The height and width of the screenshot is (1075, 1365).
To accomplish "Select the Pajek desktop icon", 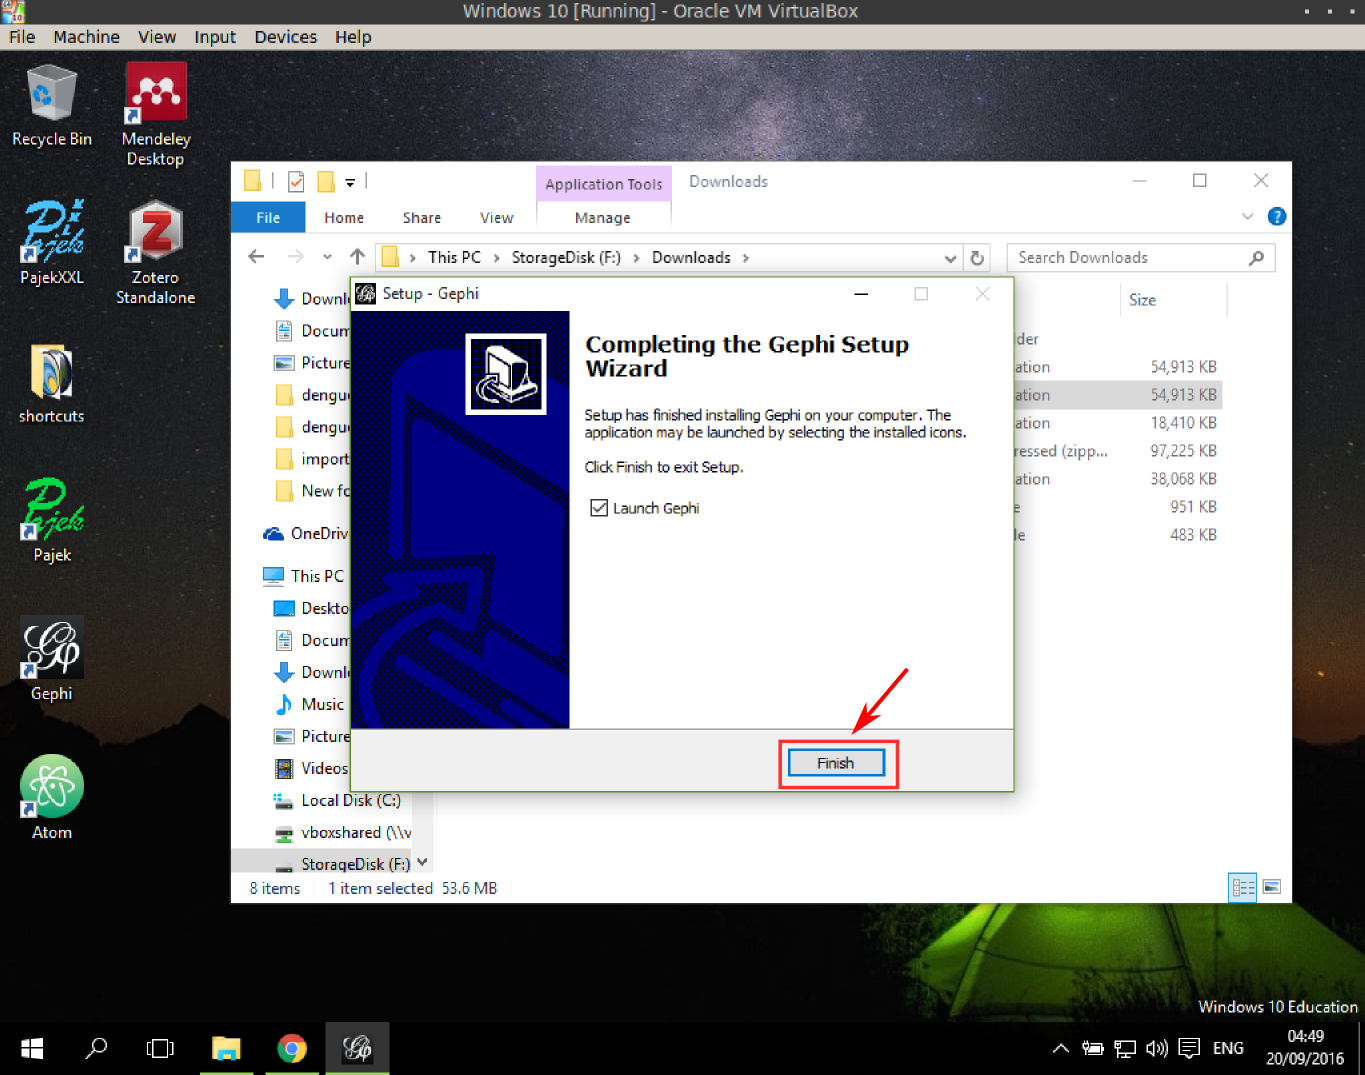I will click(x=51, y=521).
